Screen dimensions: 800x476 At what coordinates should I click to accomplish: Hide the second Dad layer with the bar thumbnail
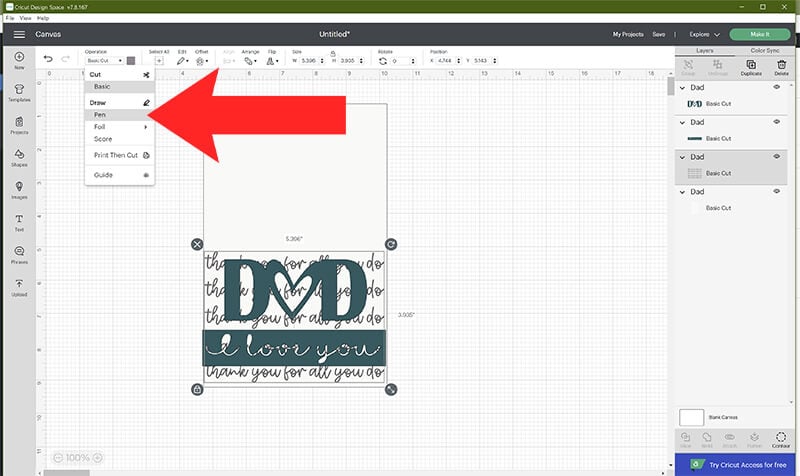(777, 122)
